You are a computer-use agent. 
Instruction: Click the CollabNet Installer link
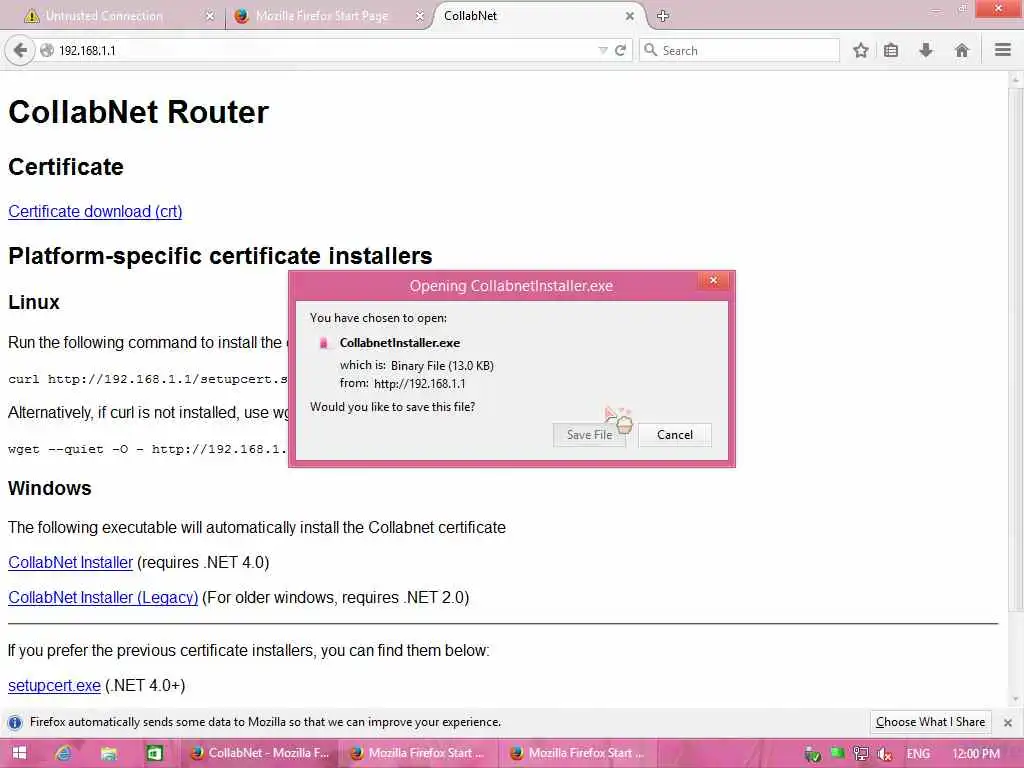[x=71, y=562]
